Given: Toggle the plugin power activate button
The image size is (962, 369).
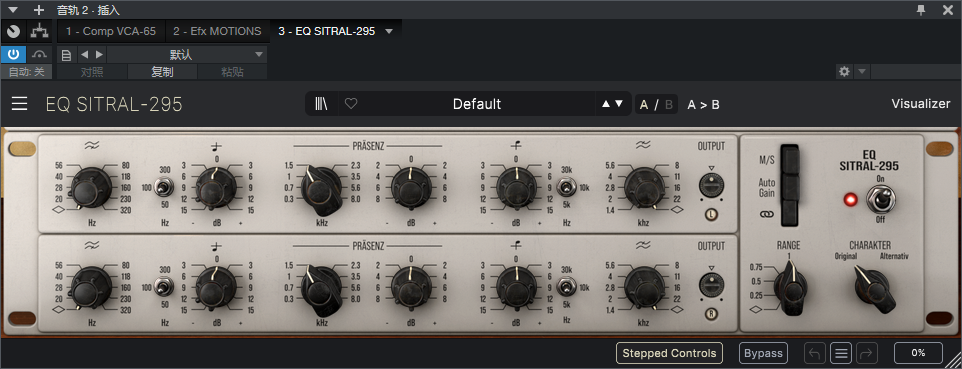Looking at the screenshot, I should point(13,55).
